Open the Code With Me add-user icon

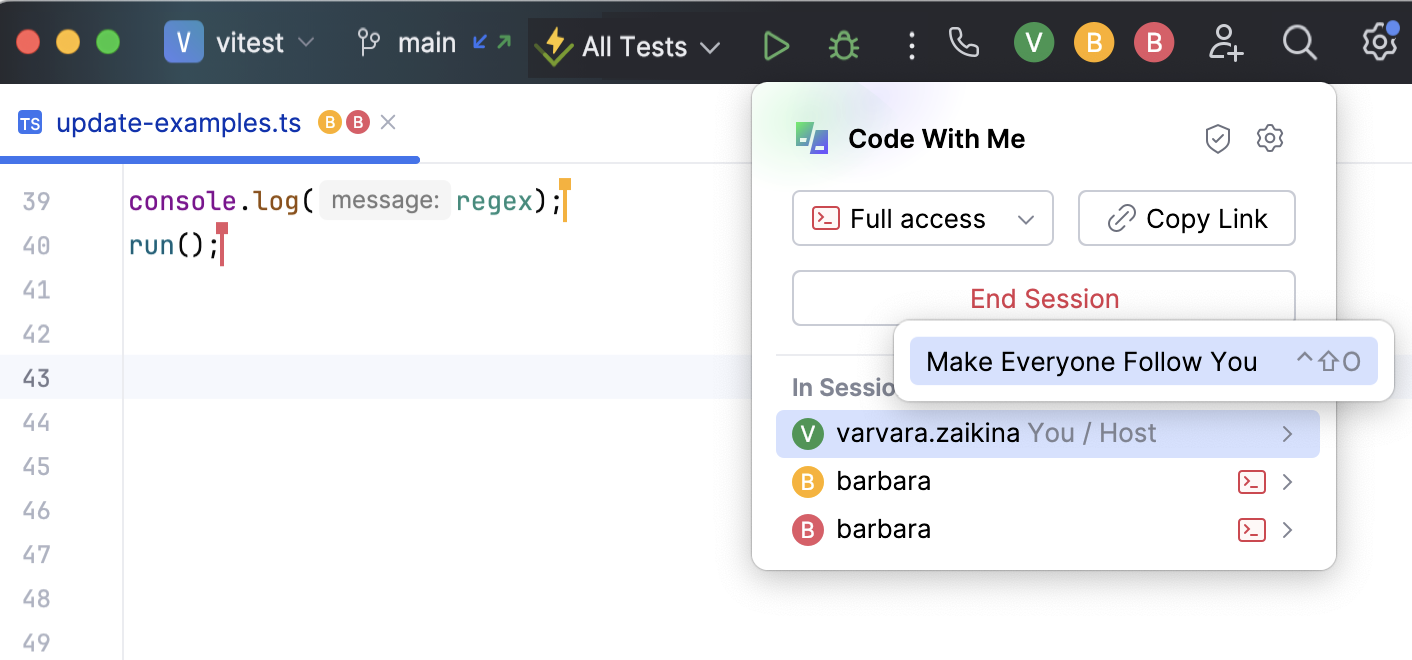pos(1225,43)
